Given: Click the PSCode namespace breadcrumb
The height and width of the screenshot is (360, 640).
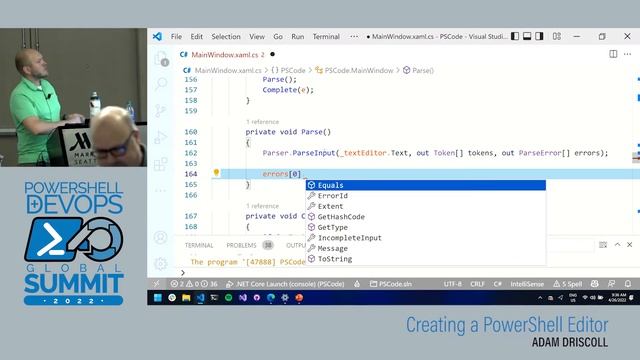Looking at the screenshot, I should (x=289, y=70).
